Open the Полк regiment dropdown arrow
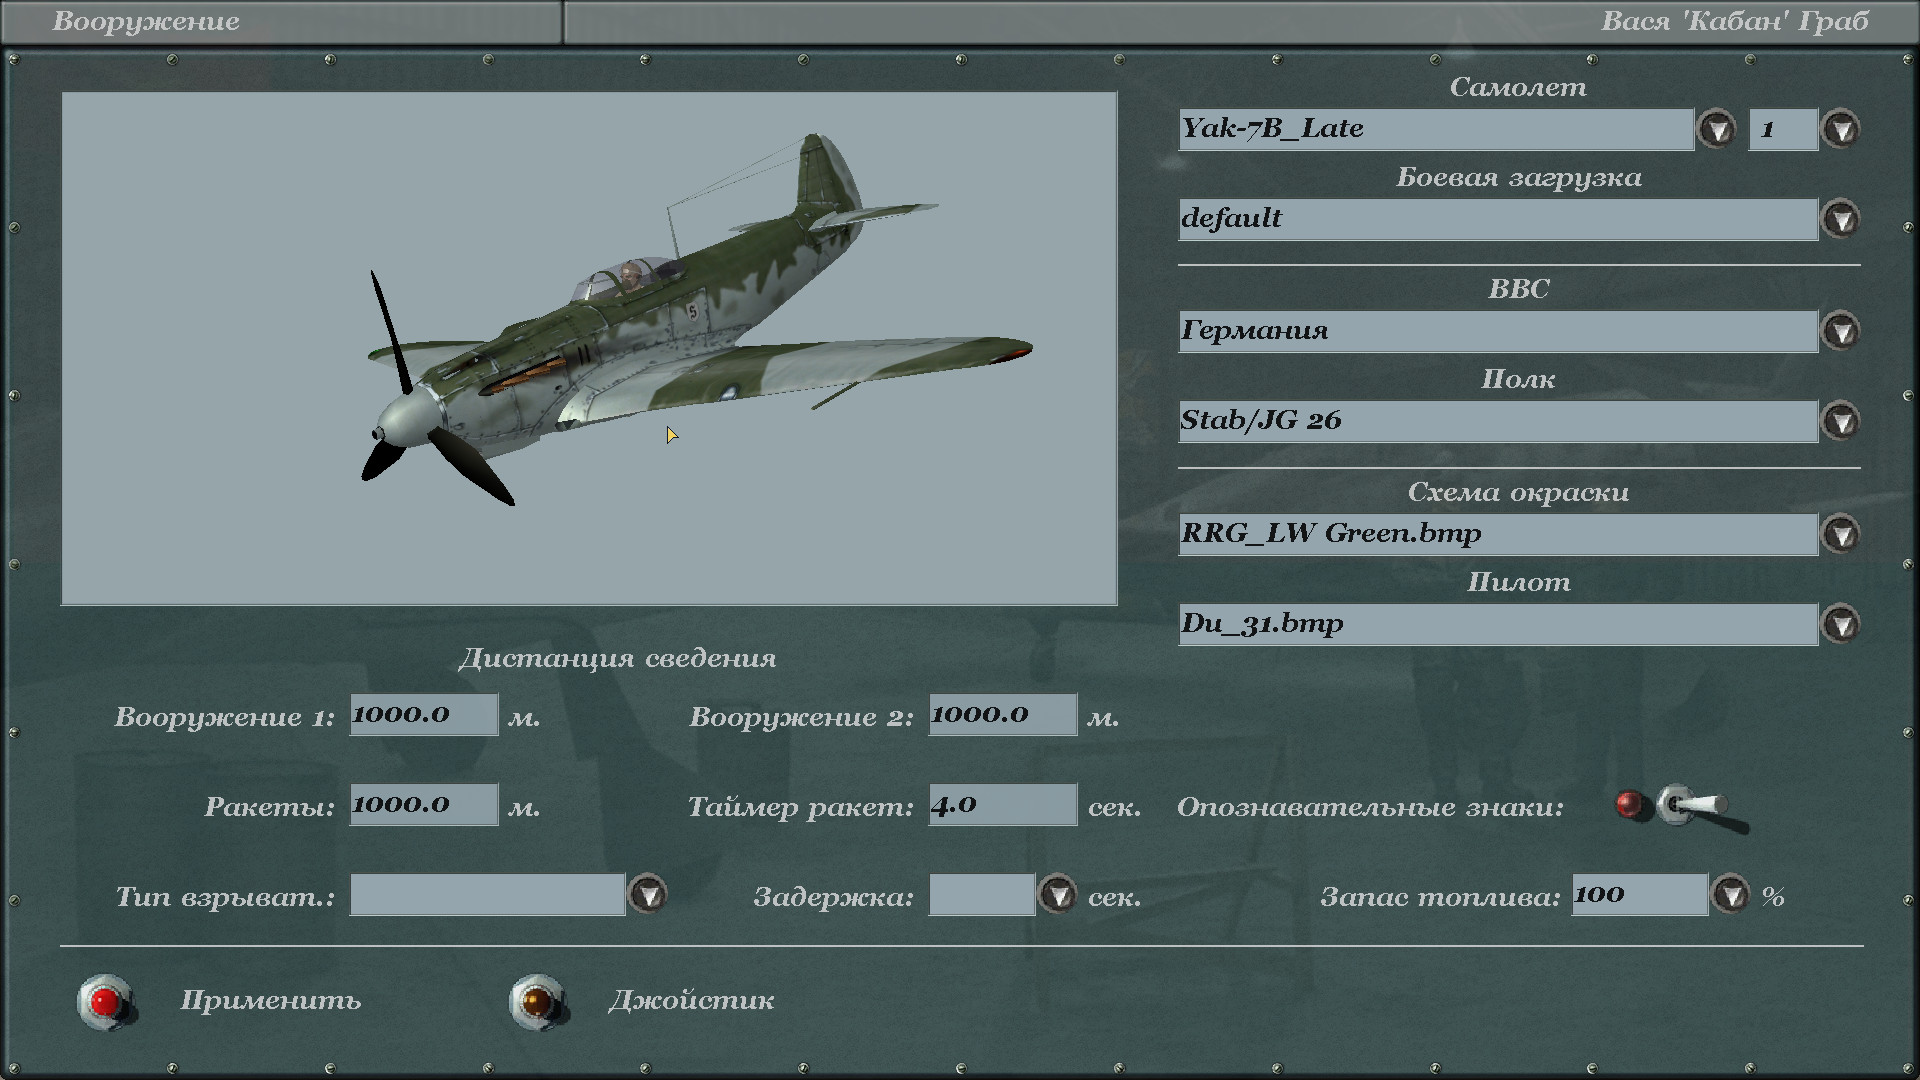The width and height of the screenshot is (1920, 1080). 1841,421
